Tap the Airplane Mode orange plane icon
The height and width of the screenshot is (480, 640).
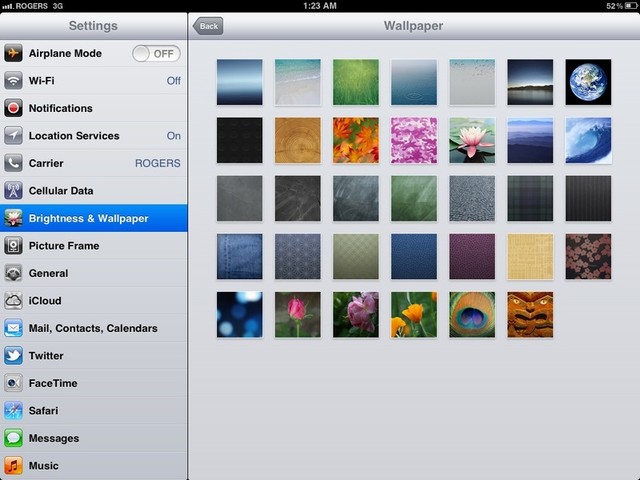pos(13,53)
